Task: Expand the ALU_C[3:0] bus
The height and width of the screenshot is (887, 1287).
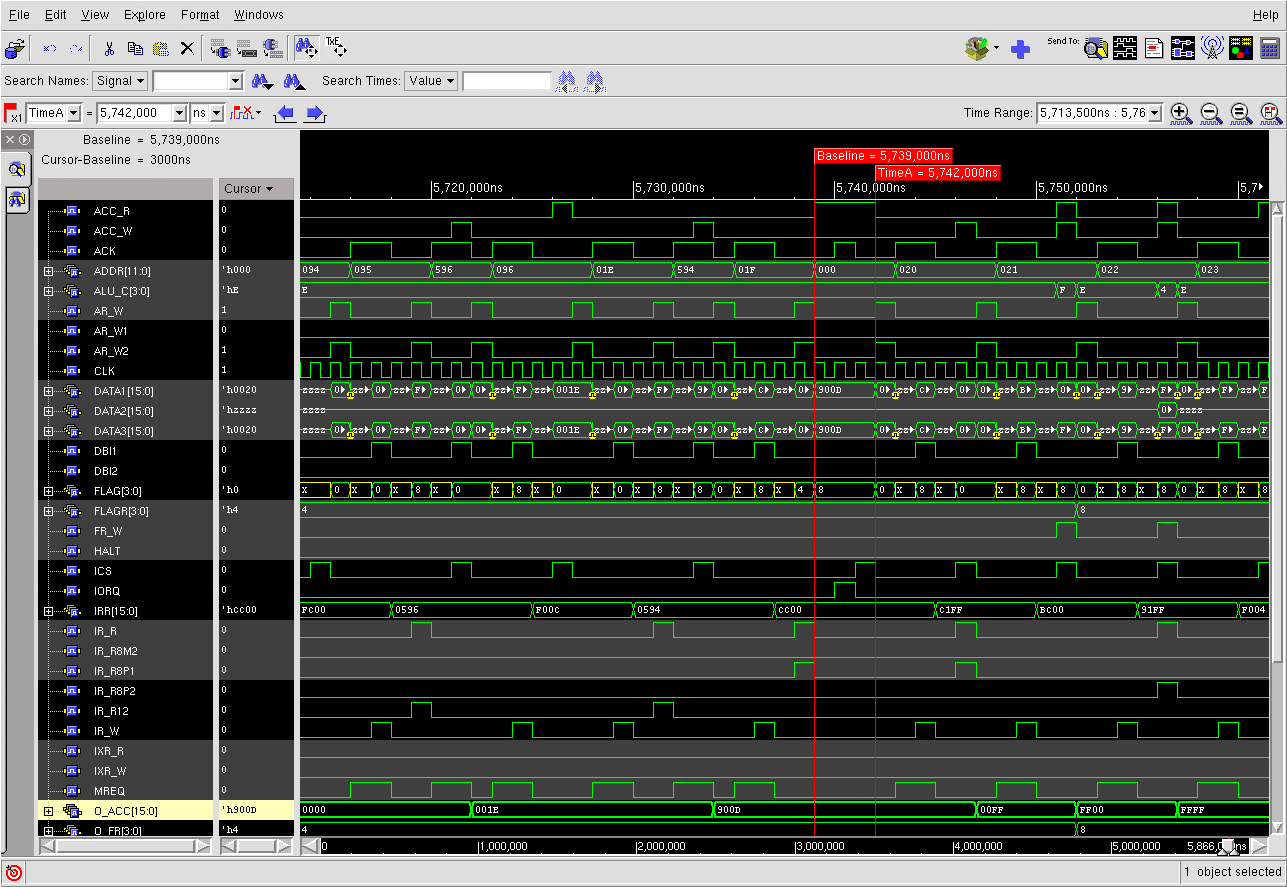Action: coord(48,291)
